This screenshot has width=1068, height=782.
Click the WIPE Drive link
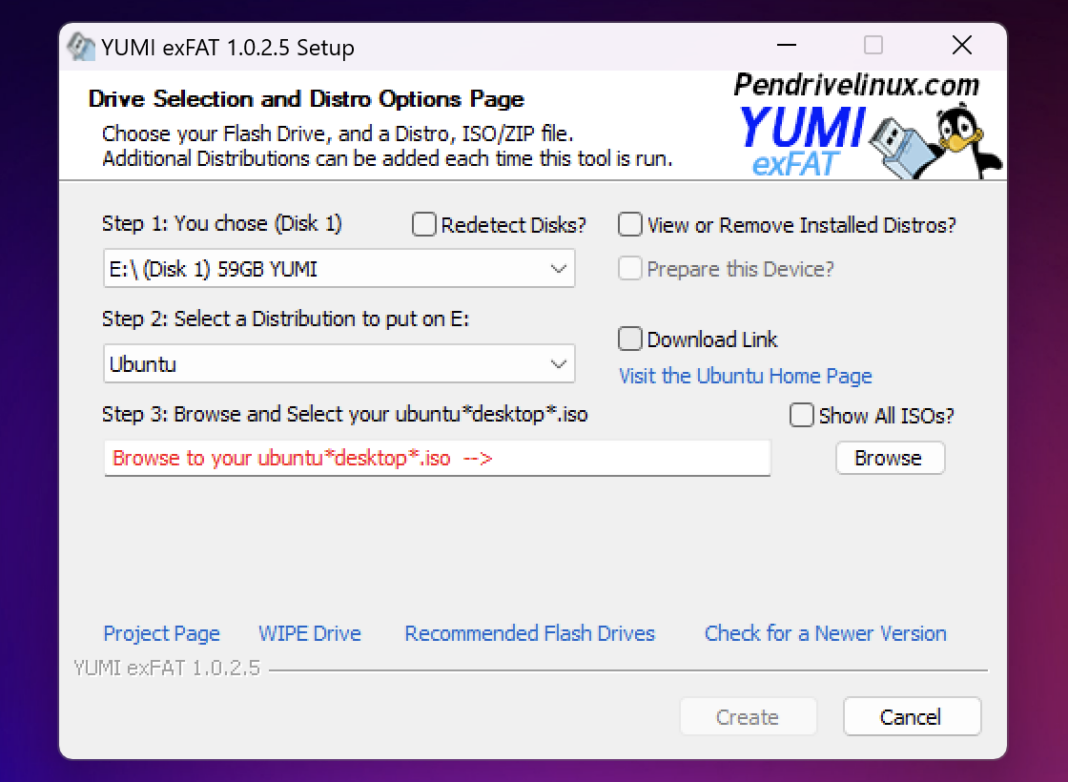[x=309, y=634]
